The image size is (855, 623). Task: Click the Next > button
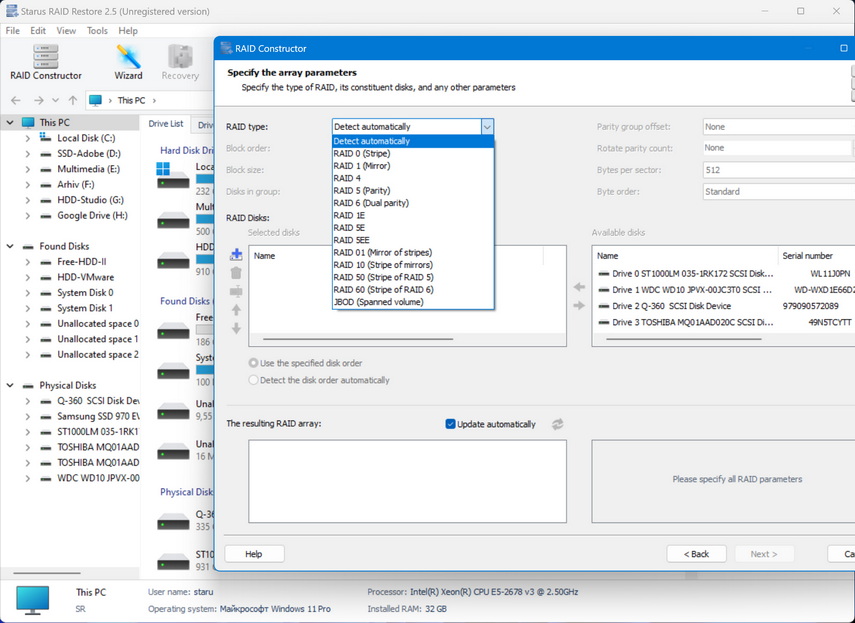[x=764, y=554]
